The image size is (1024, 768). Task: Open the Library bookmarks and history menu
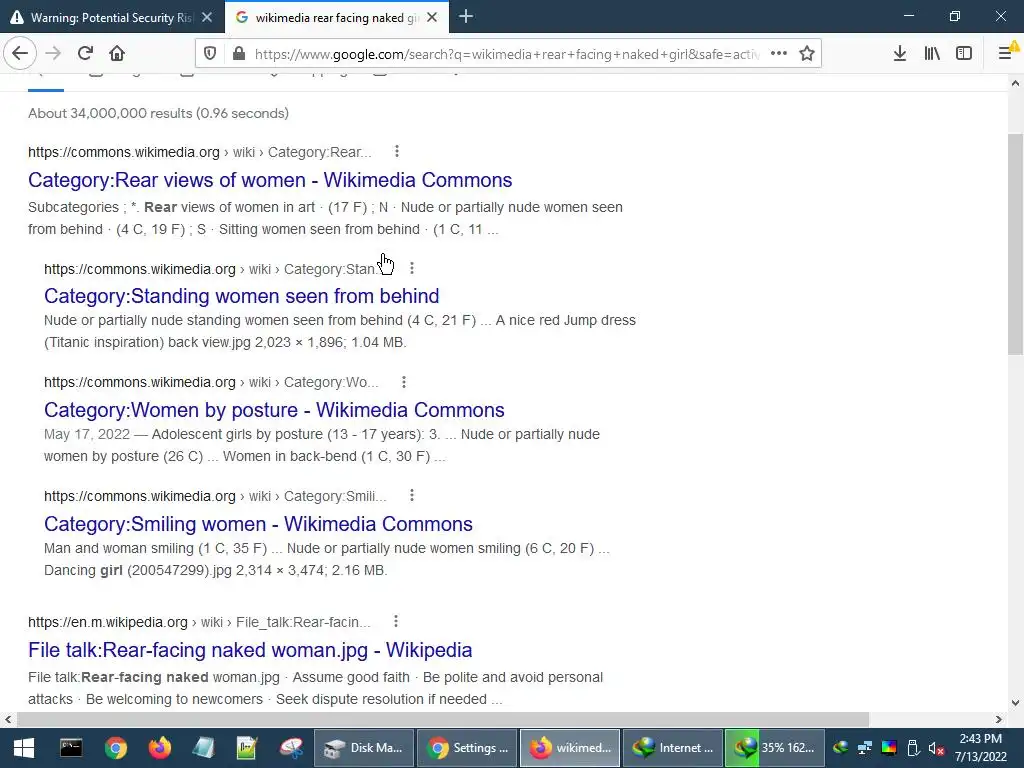click(x=932, y=54)
